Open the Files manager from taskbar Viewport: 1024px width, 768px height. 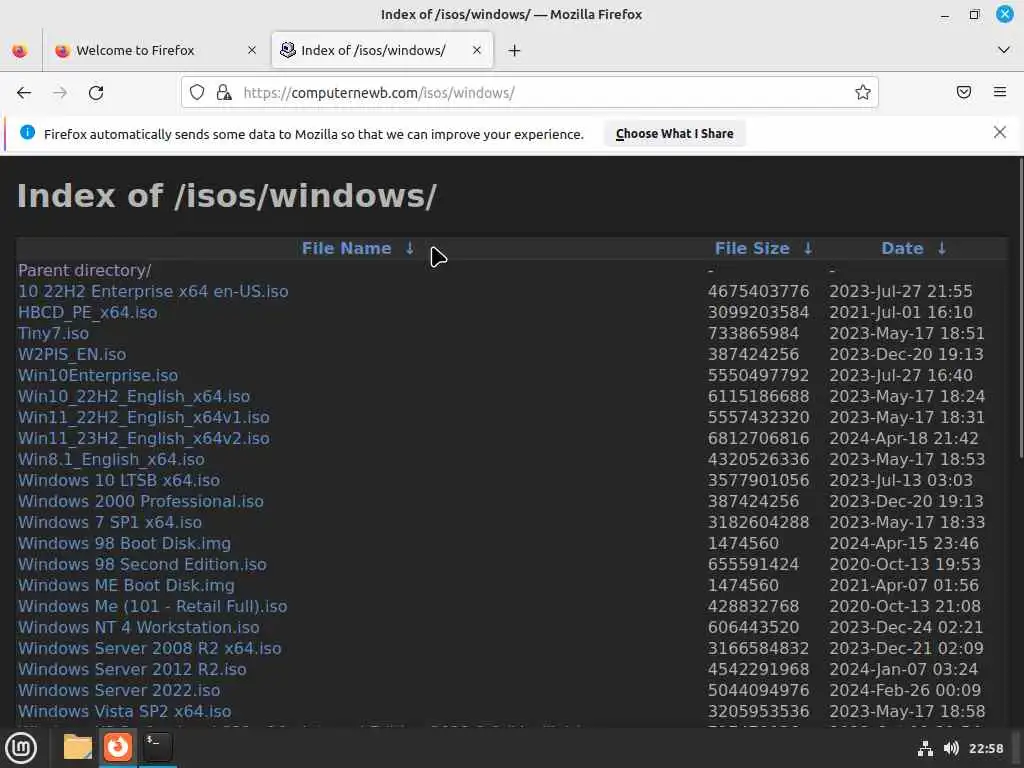78,747
